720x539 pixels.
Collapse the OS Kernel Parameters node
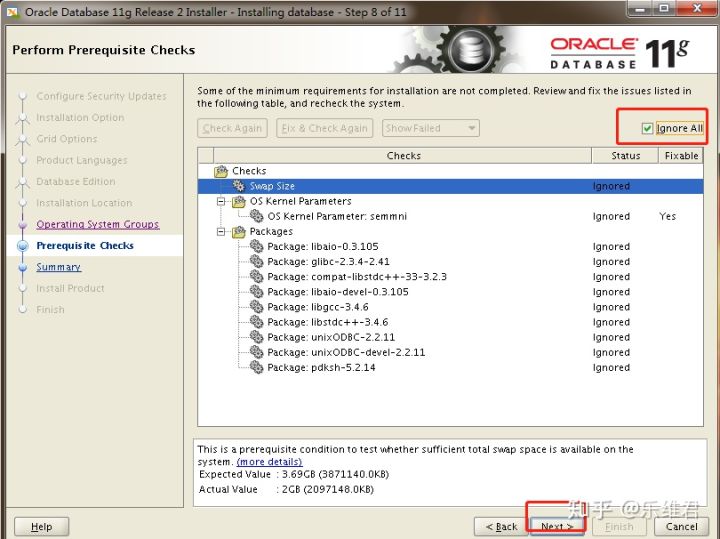[x=222, y=201]
